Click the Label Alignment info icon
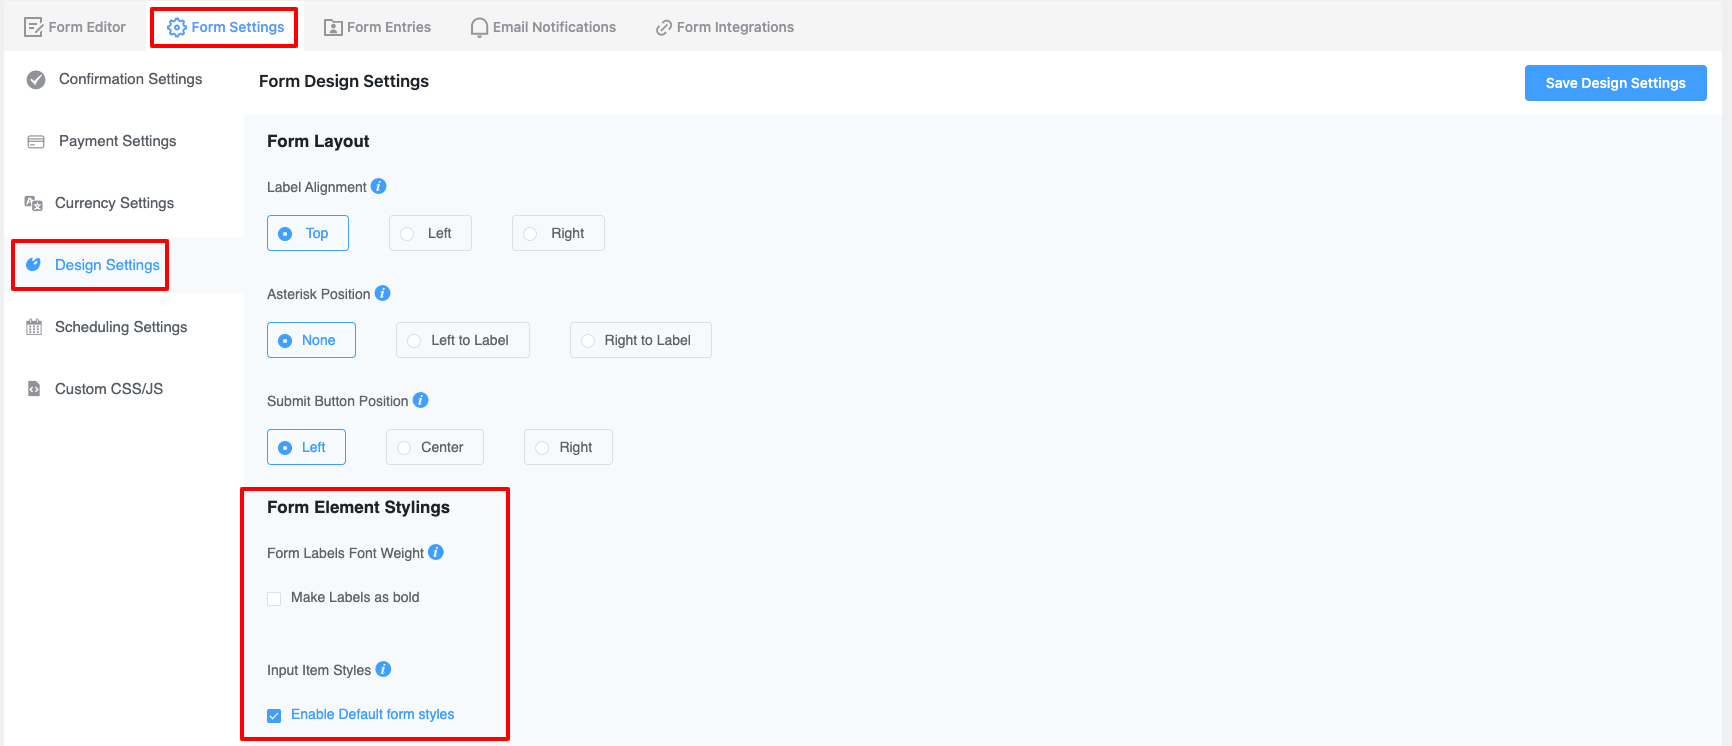Viewport: 1732px width, 746px height. point(378,186)
